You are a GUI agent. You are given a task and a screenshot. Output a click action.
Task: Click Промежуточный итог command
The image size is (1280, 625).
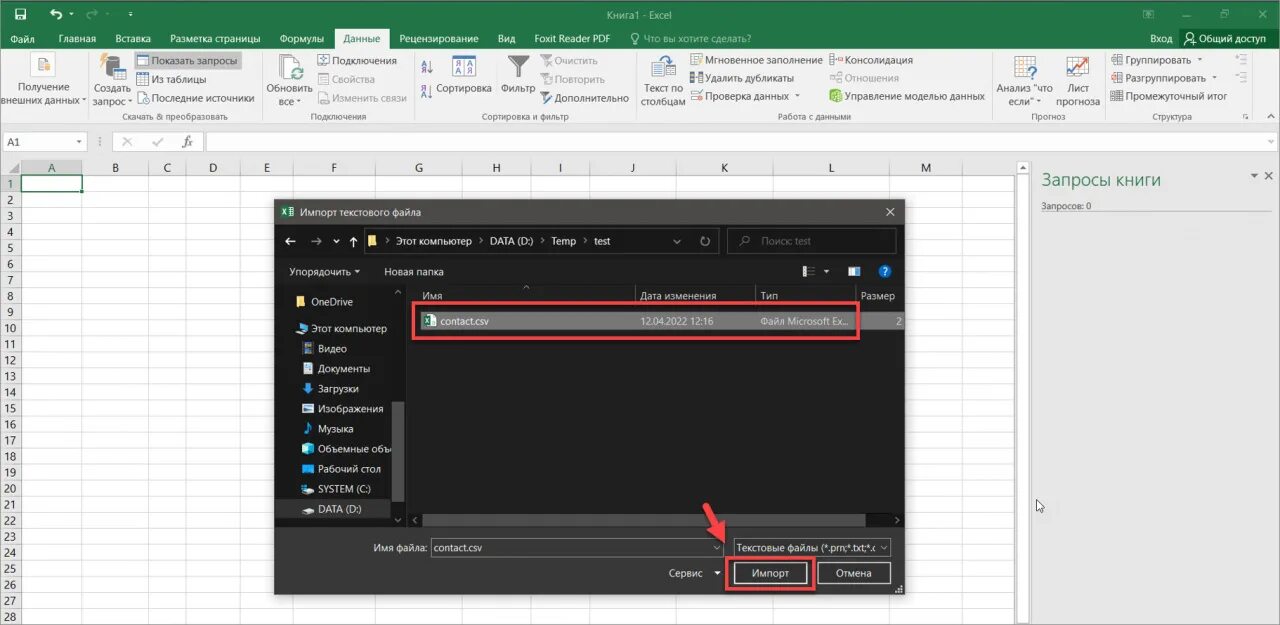[x=1168, y=96]
